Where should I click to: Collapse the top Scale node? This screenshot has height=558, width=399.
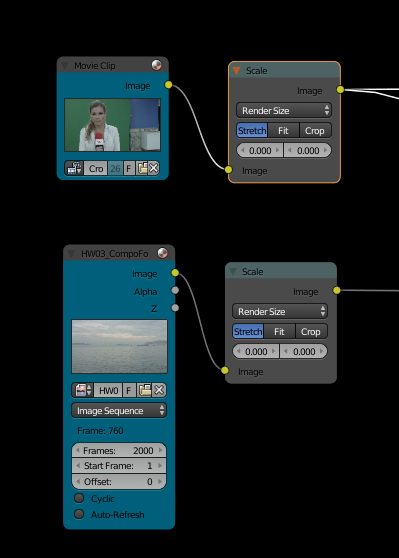tap(236, 70)
